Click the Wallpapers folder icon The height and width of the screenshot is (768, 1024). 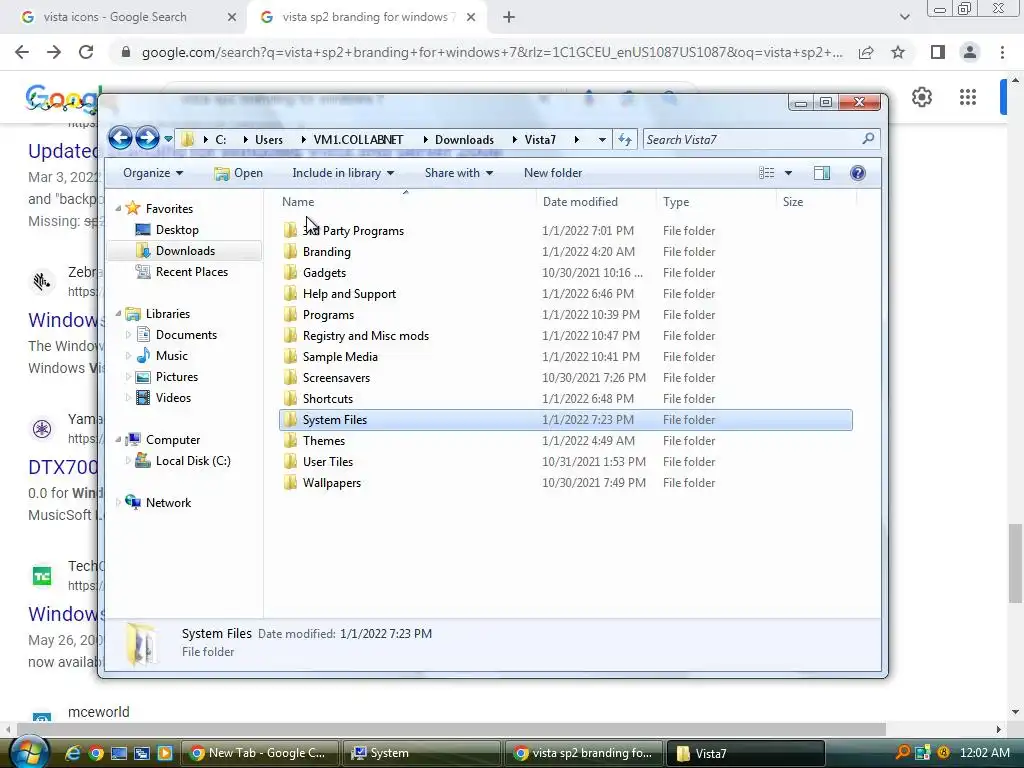(x=290, y=482)
